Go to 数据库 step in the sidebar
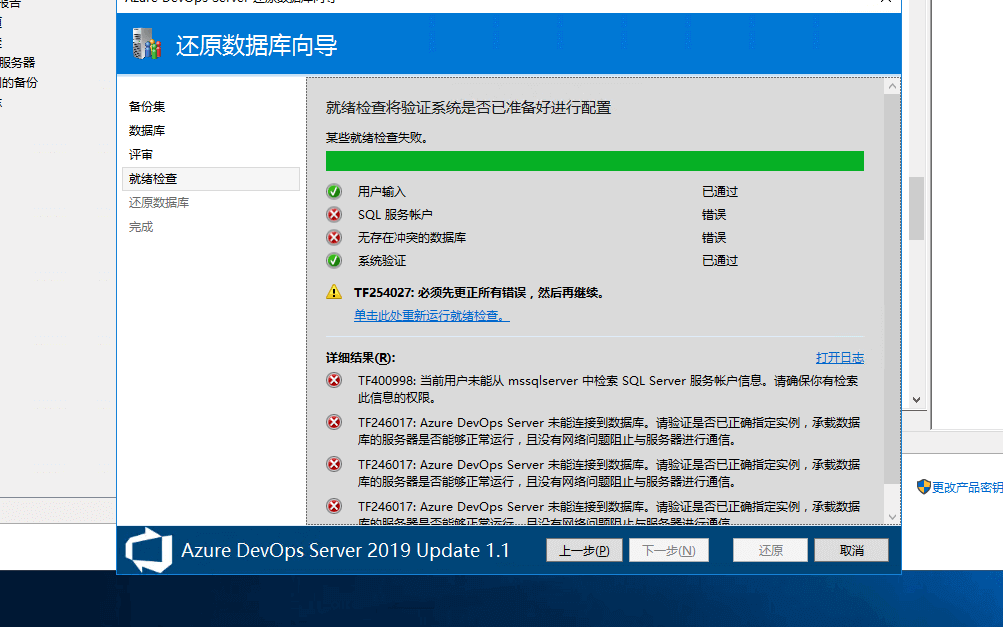Image resolution: width=1003 pixels, height=627 pixels. [147, 131]
